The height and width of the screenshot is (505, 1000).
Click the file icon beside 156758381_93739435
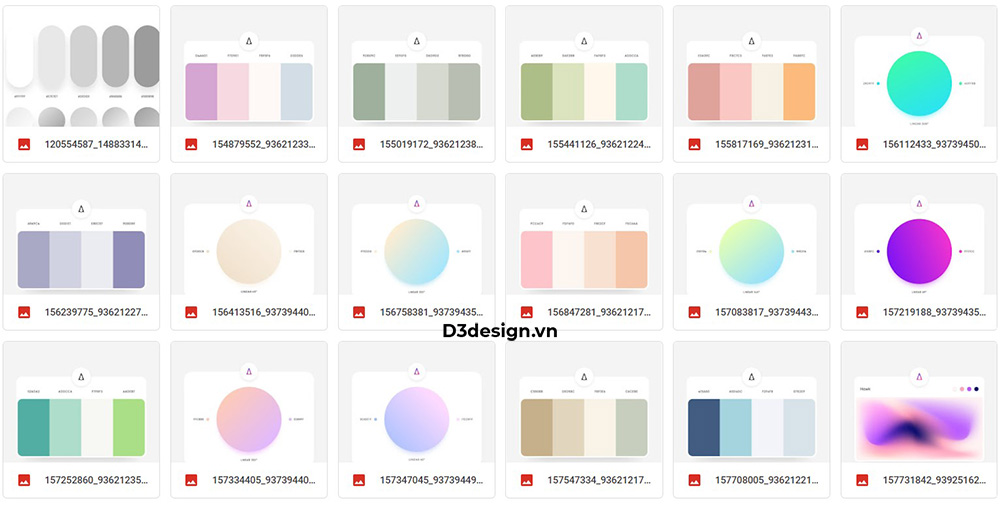[359, 313]
